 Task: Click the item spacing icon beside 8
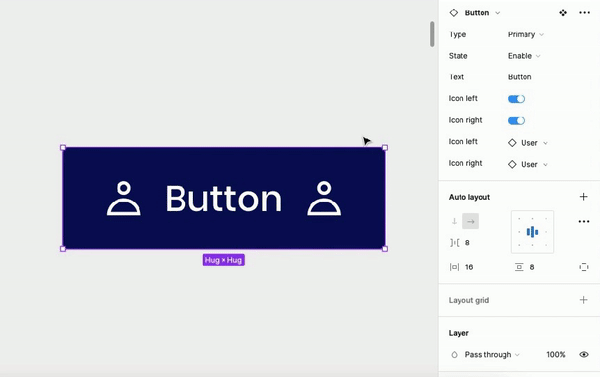coord(455,243)
